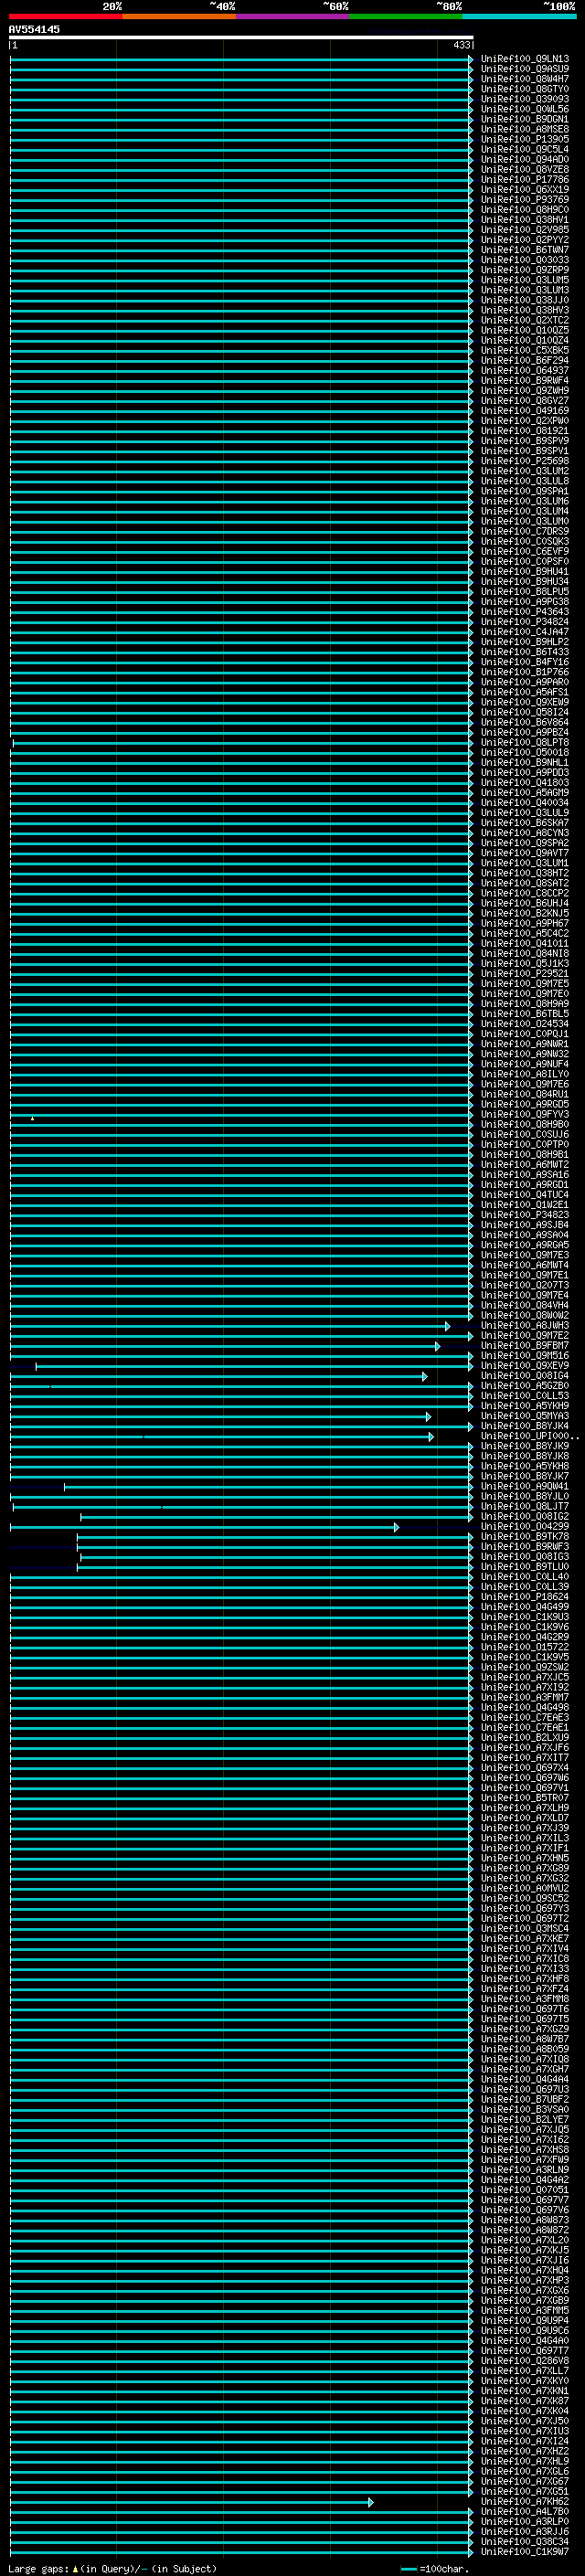585x2576 pixels.
Task: Open hit UniRef100_Q8GTY0
Action: pos(524,89)
